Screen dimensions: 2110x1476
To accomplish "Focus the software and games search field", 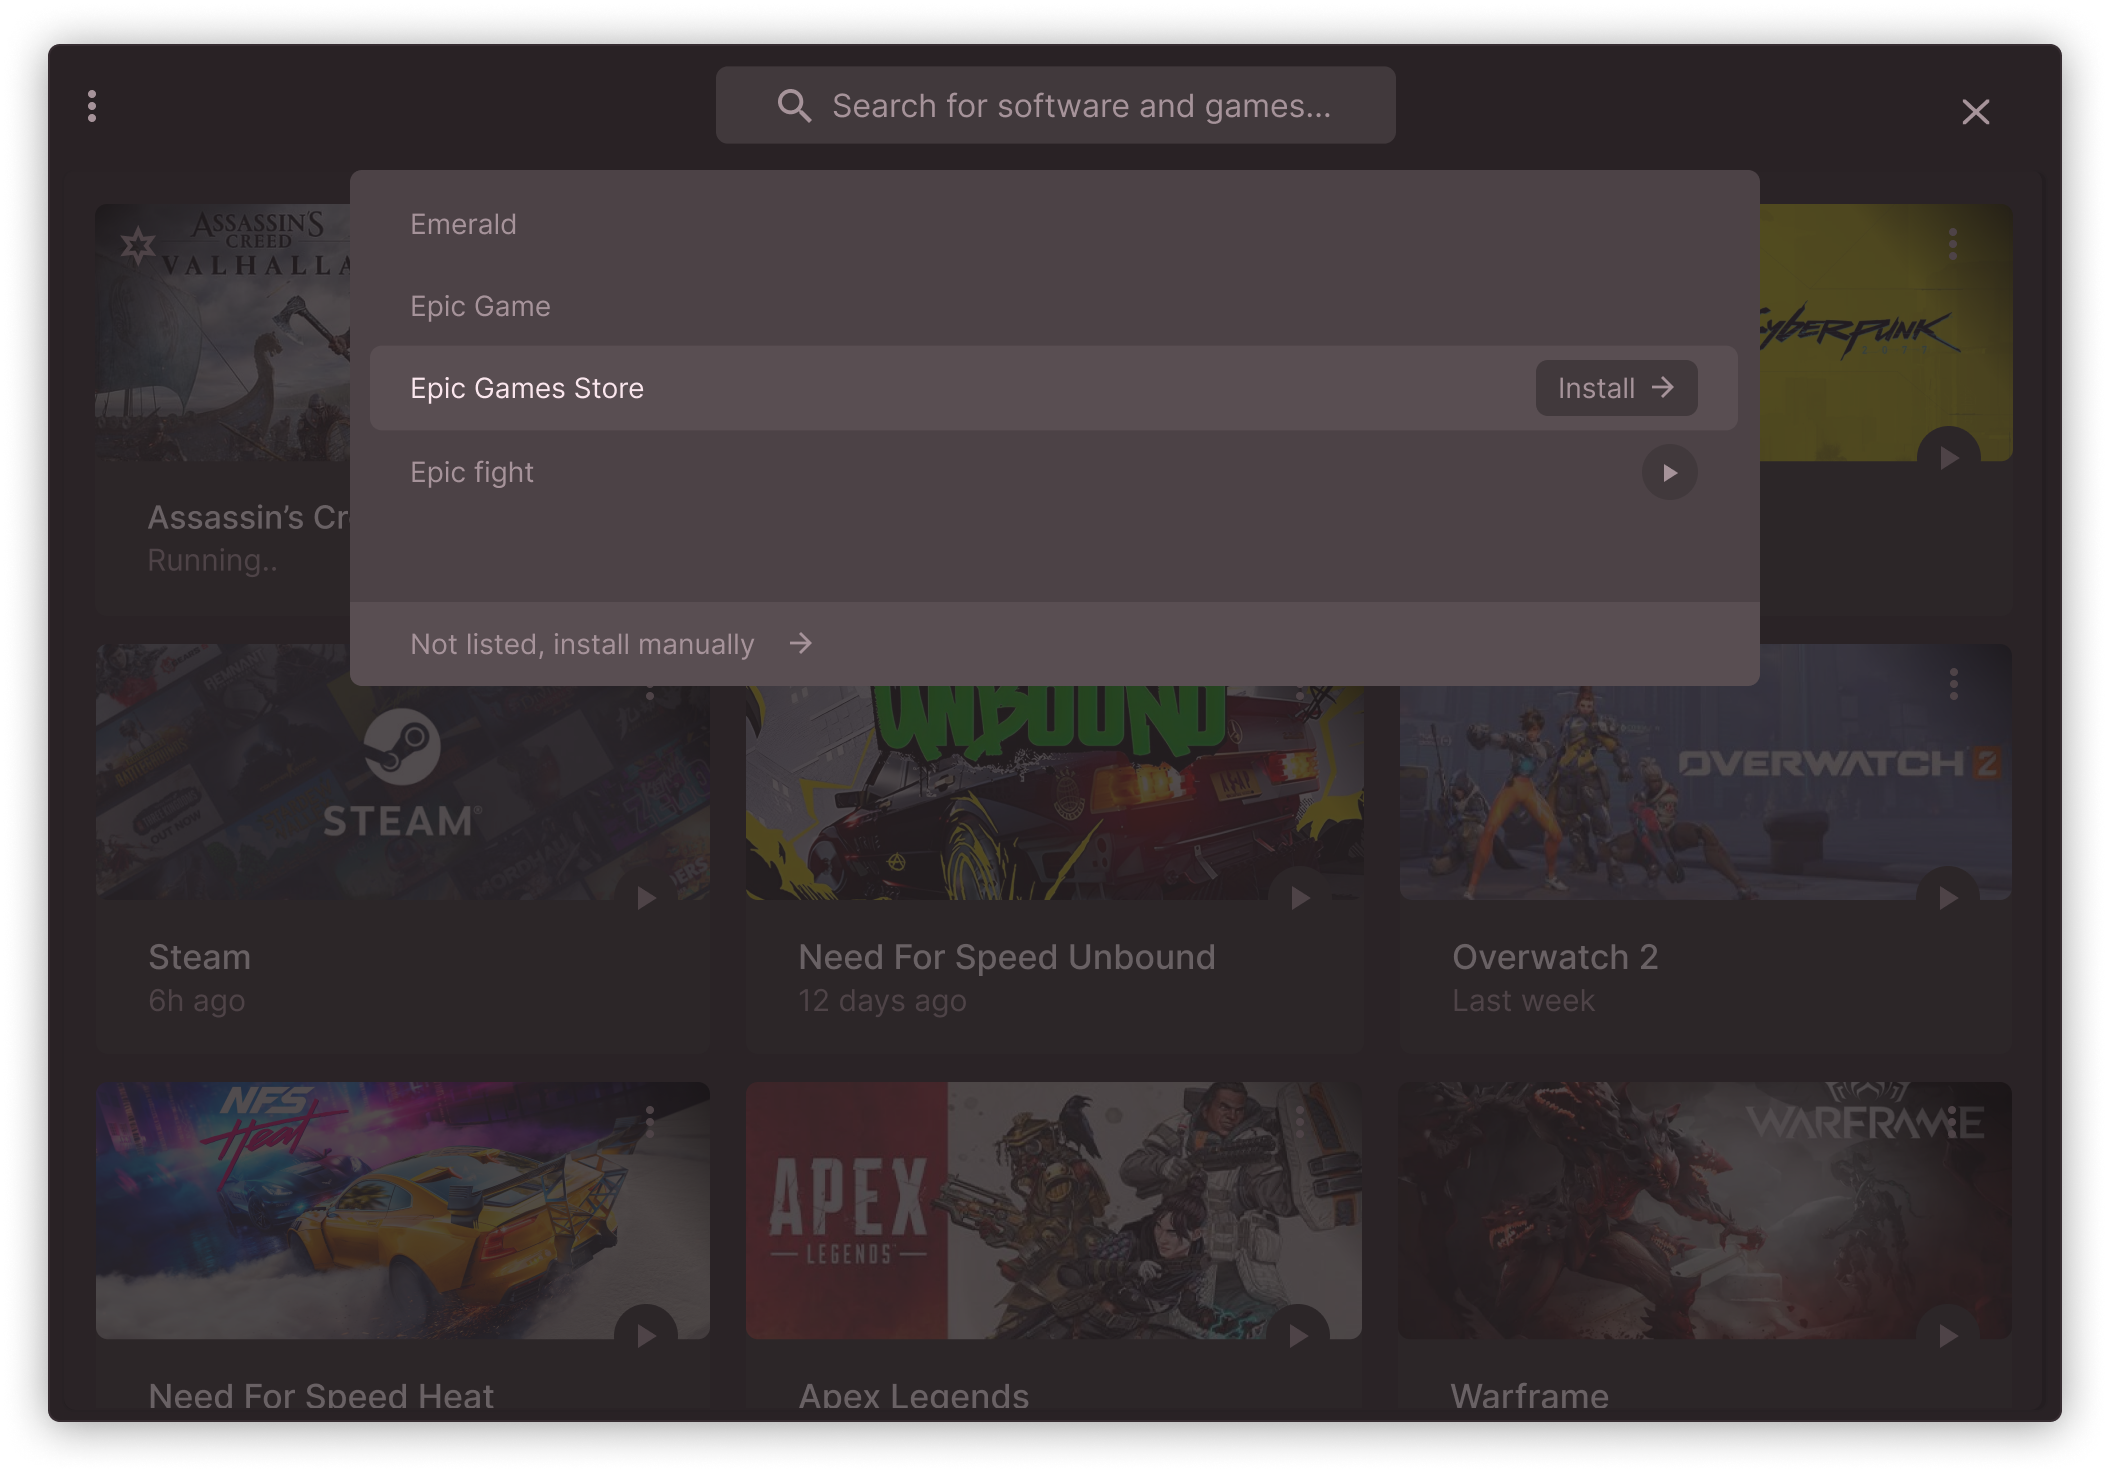I will click(x=1080, y=106).
